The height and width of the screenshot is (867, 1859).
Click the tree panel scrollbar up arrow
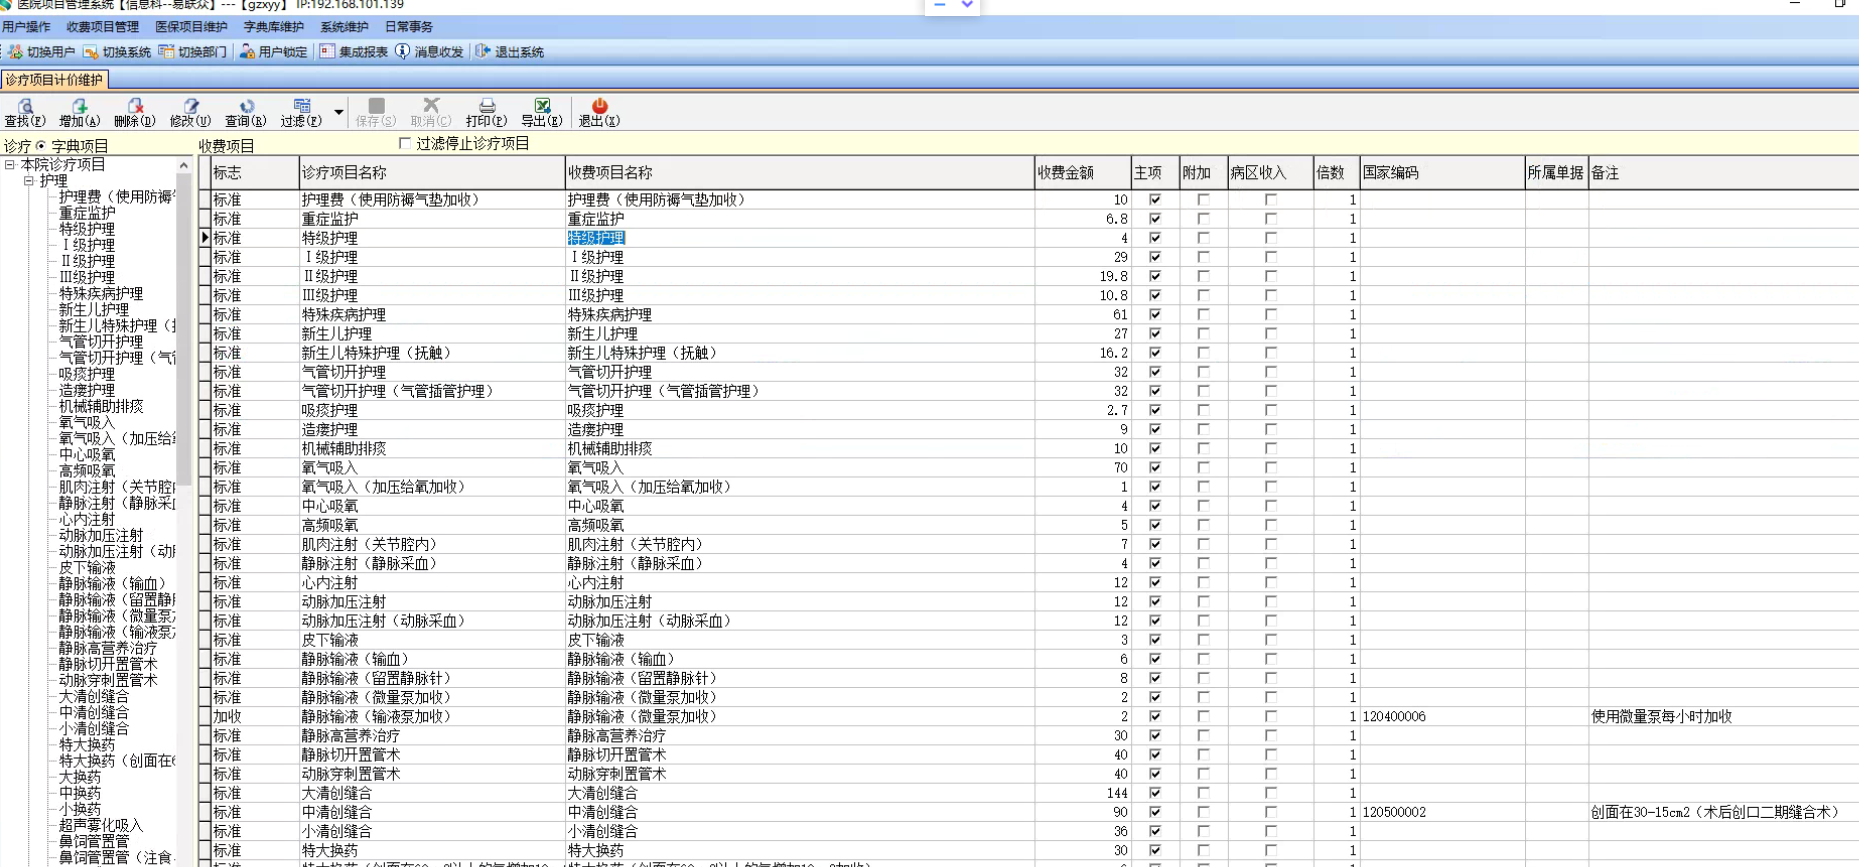tap(183, 165)
